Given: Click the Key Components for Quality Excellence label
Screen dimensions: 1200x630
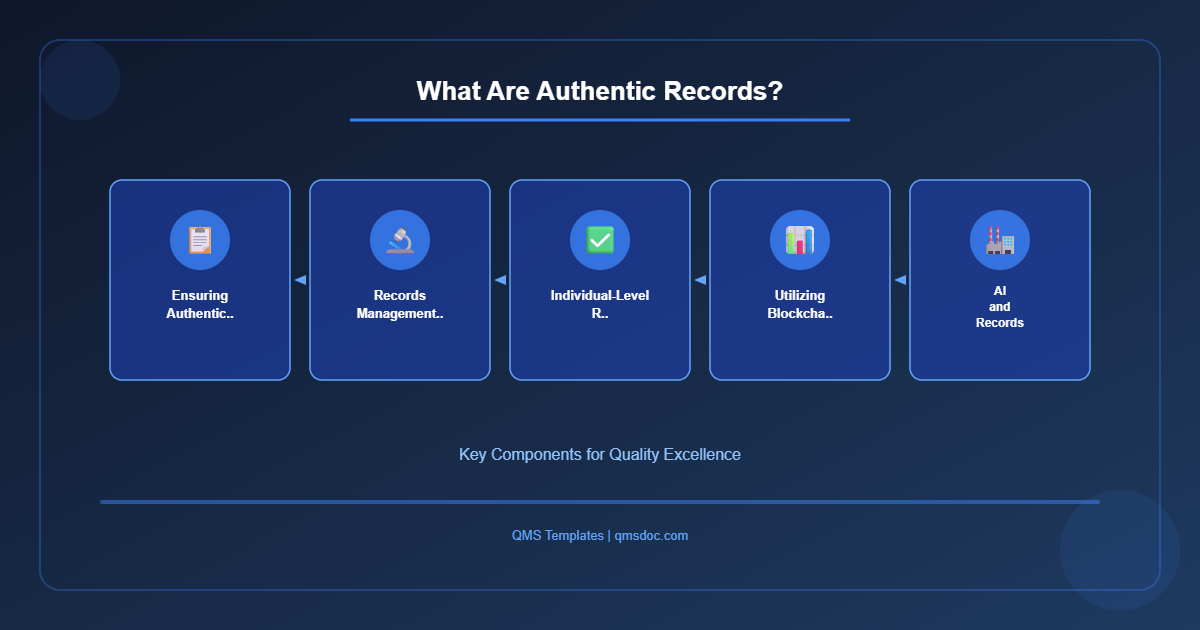Looking at the screenshot, I should click(599, 454).
